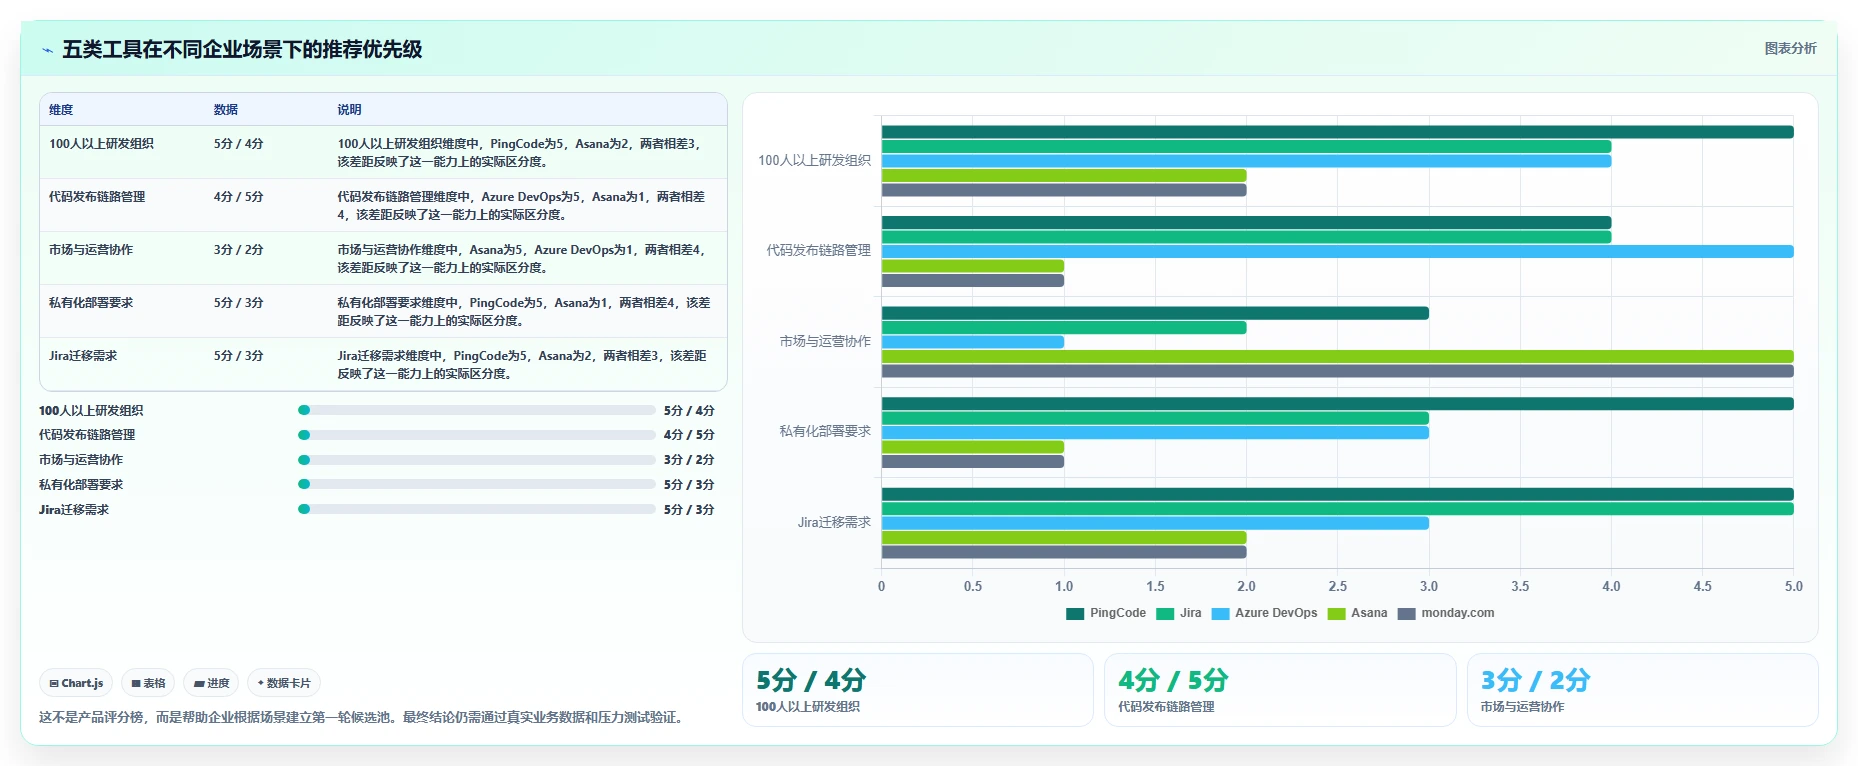Select the 代码发布链路管理 cell in the table

[x=97, y=197]
